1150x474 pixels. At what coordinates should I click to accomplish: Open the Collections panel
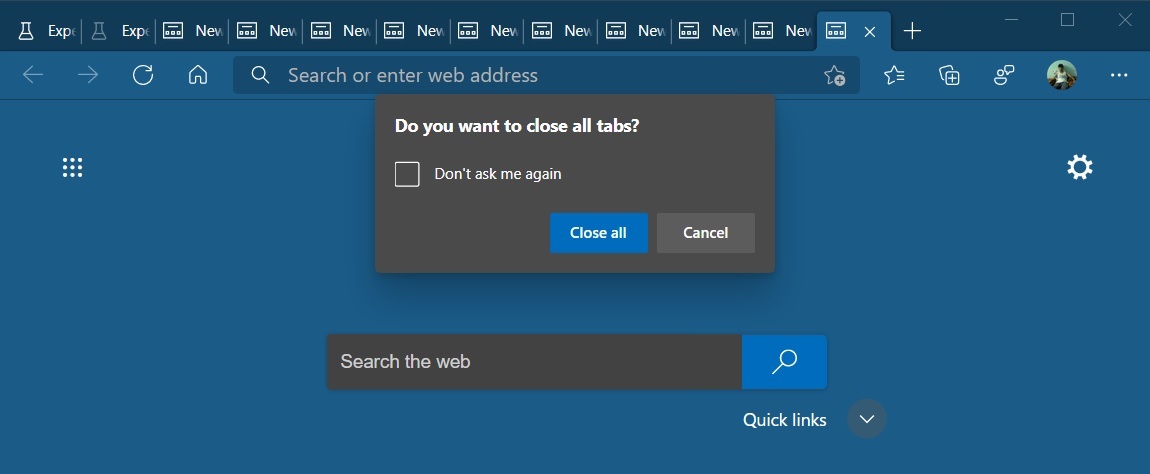coord(949,75)
